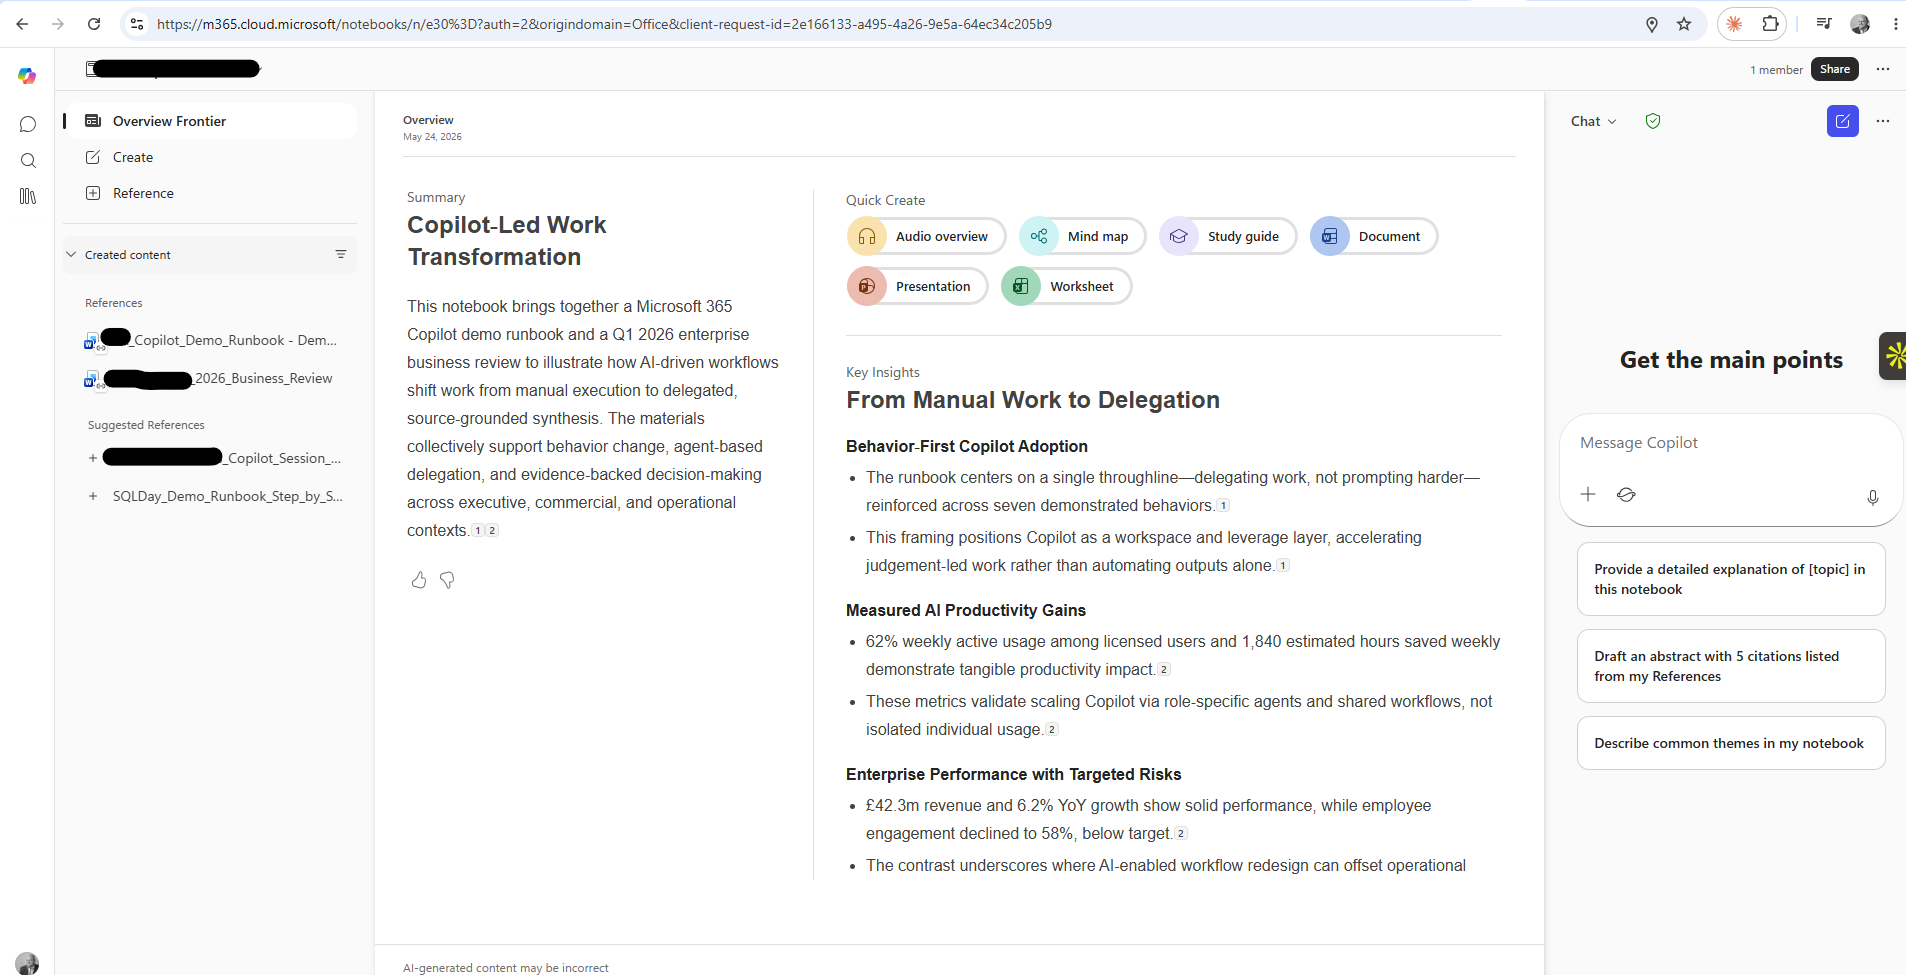
Task: Open the more options menu beside Share
Action: pyautogui.click(x=1883, y=69)
